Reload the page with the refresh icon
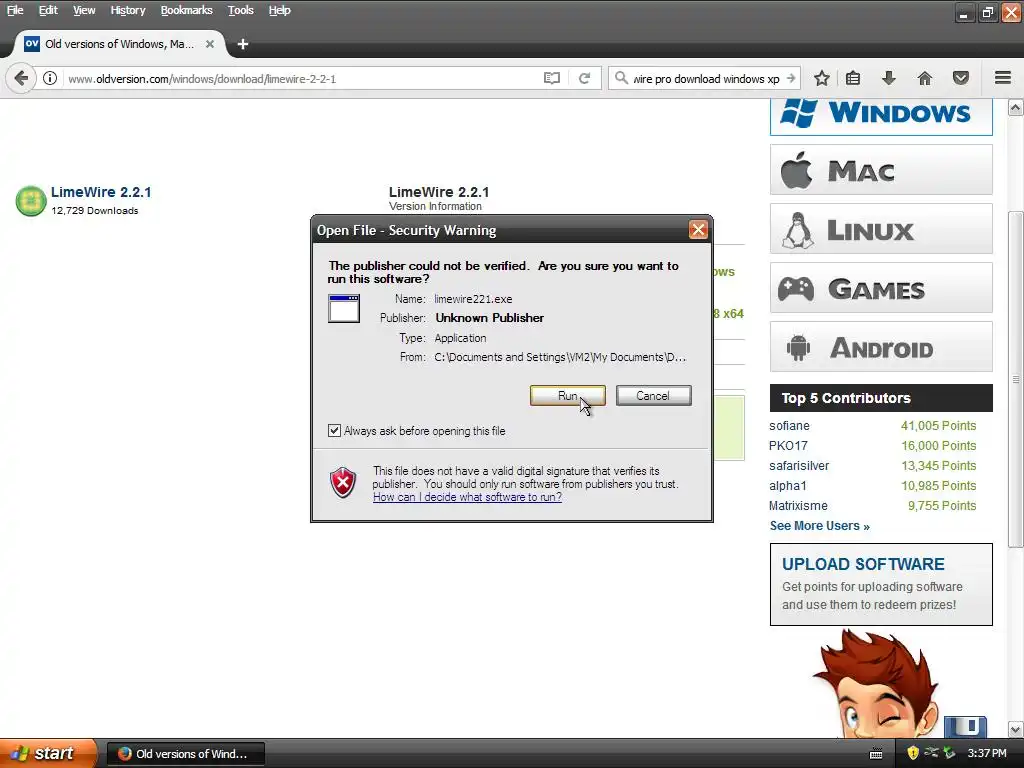The width and height of the screenshot is (1024, 768). (x=584, y=78)
